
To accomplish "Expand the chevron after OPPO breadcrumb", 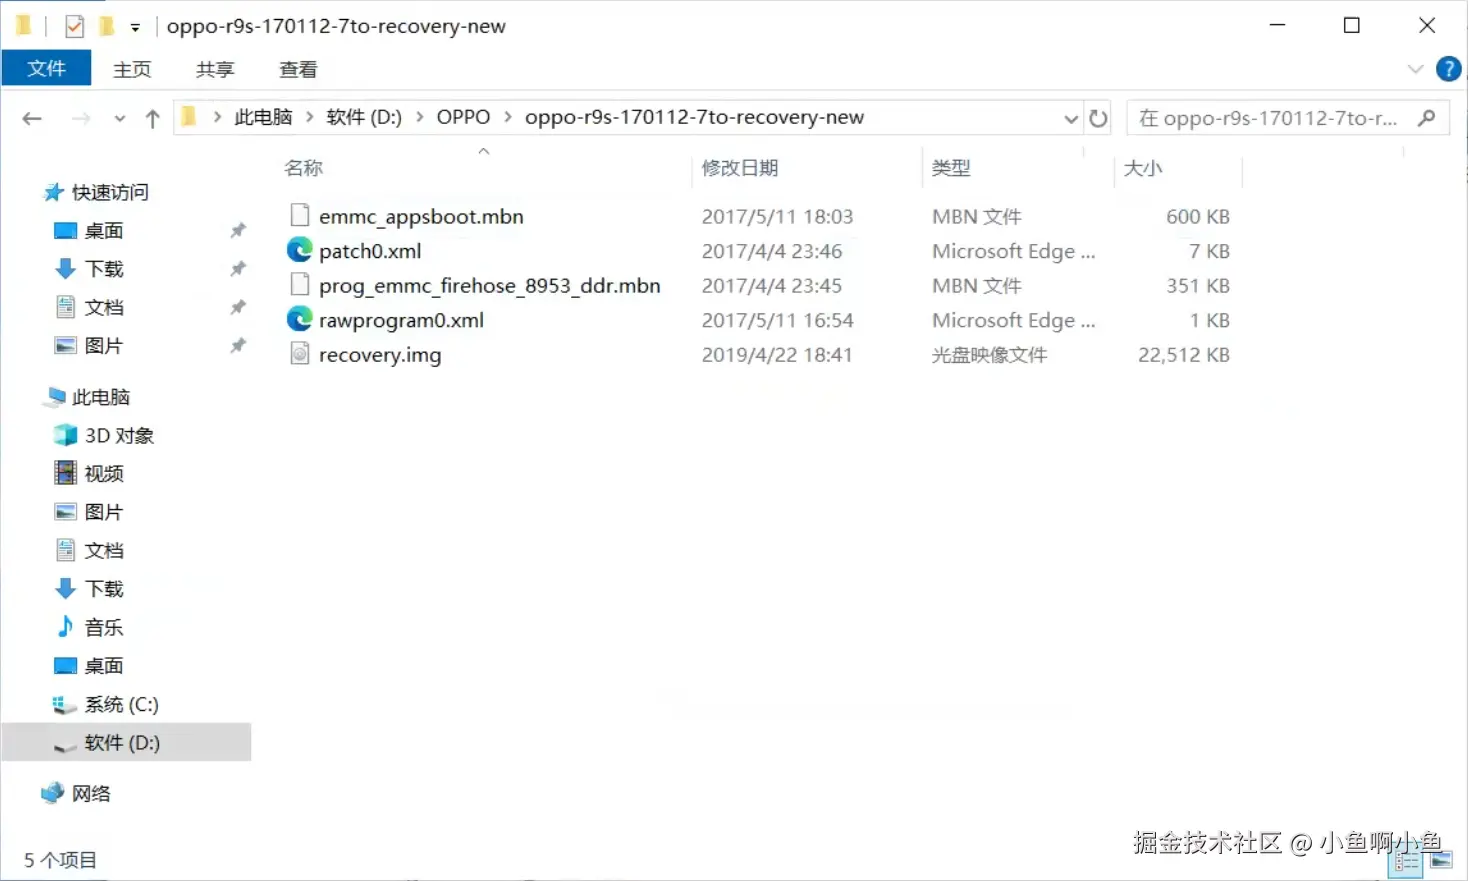I will (x=508, y=117).
